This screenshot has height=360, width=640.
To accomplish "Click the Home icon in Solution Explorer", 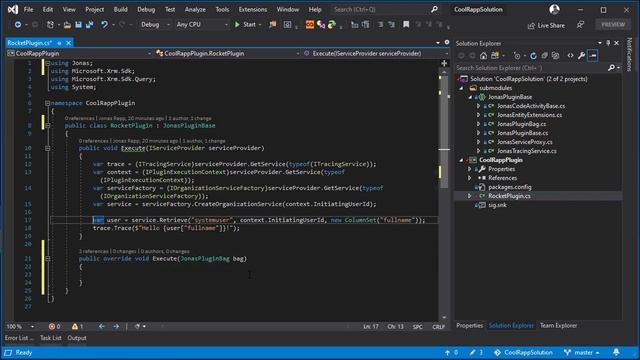I will tap(483, 56).
